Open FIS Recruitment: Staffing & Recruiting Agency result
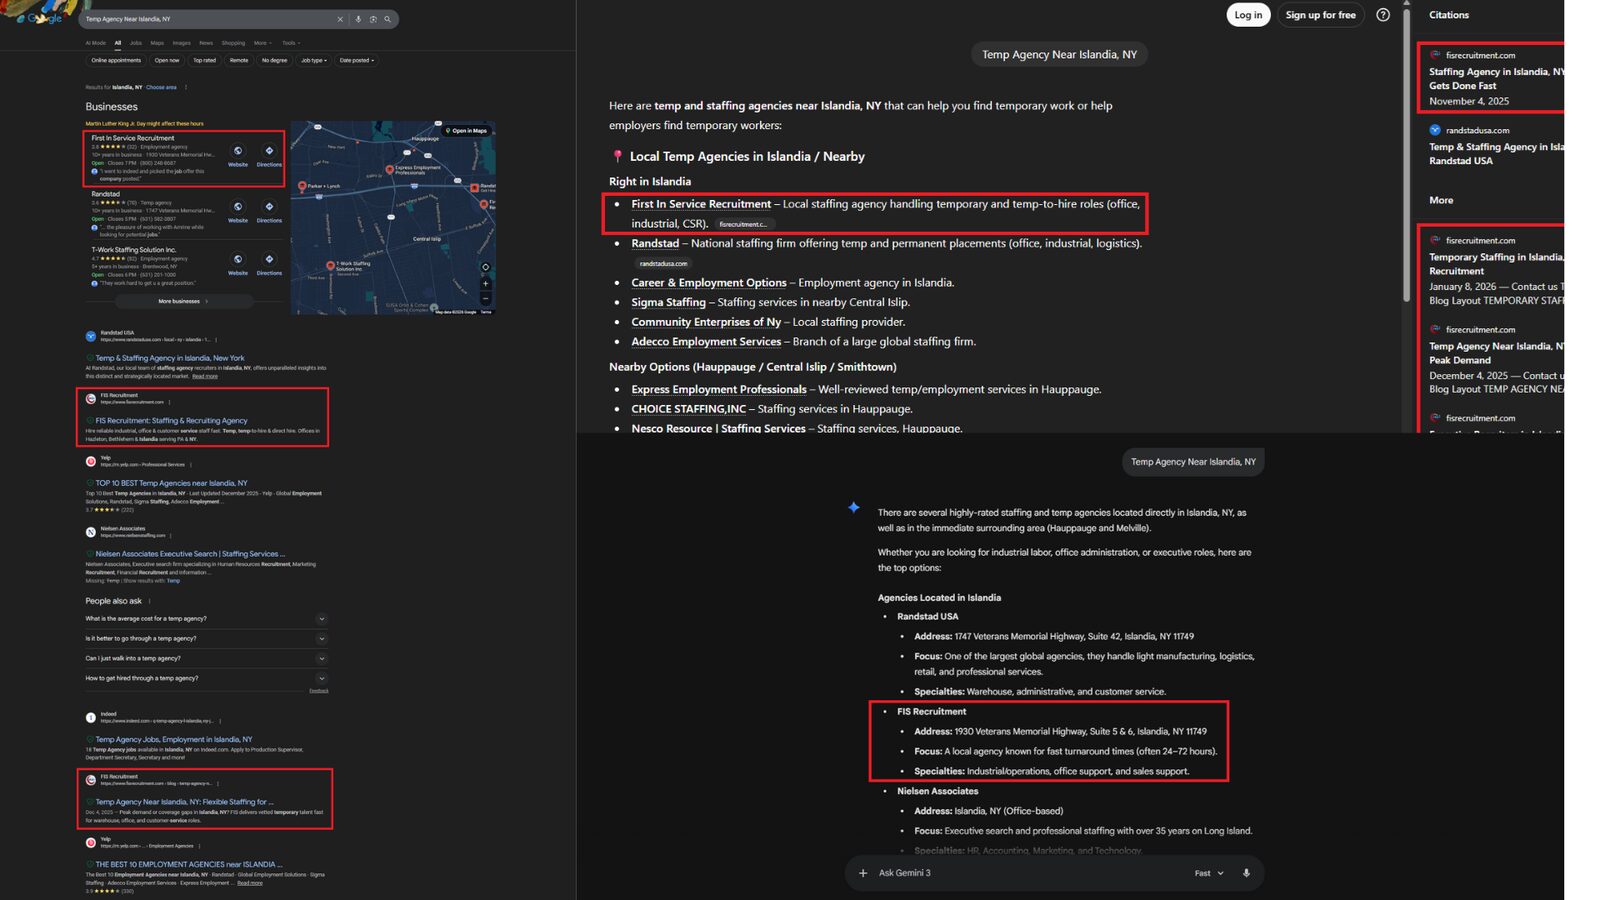The height and width of the screenshot is (900, 1600). click(171, 421)
